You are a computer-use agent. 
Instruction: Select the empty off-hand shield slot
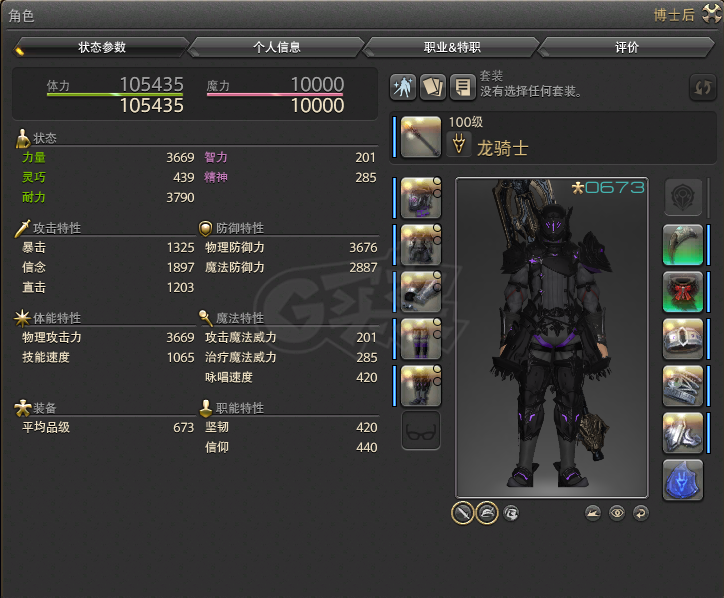coord(683,198)
